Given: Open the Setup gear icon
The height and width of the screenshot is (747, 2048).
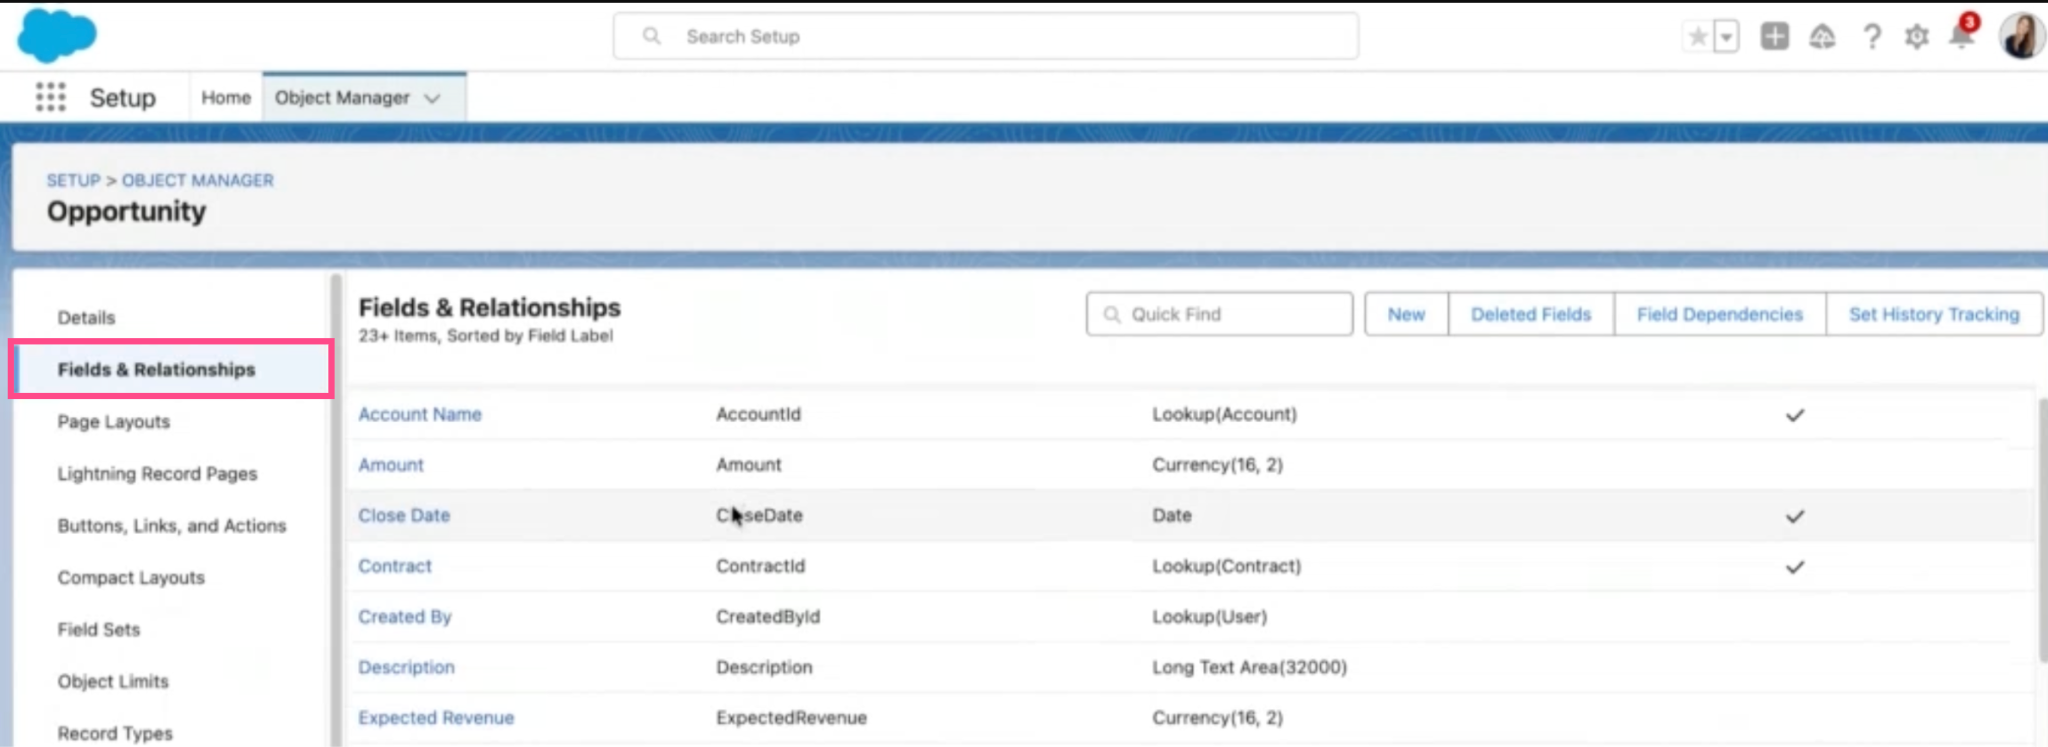Looking at the screenshot, I should point(1916,37).
